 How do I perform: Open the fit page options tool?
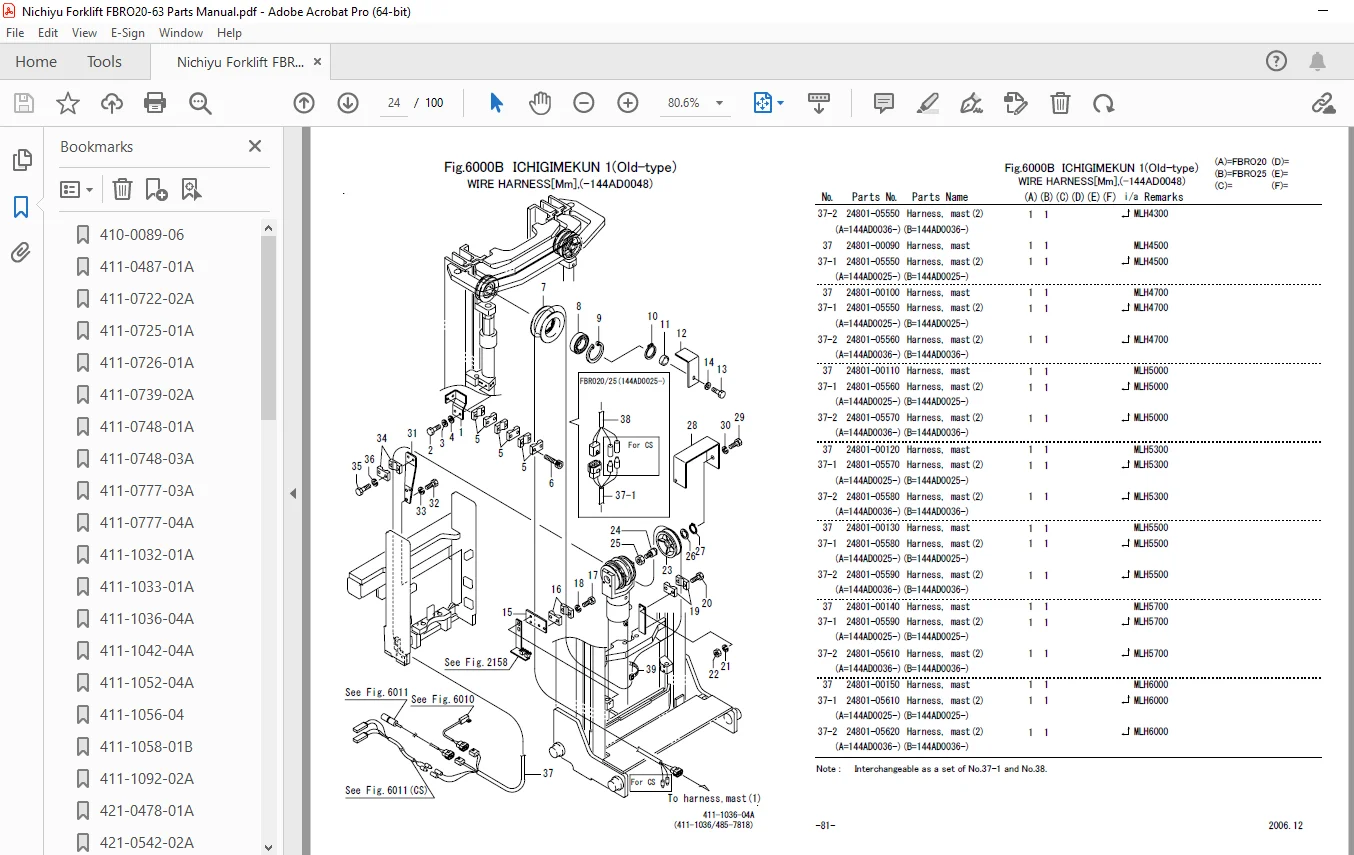click(x=768, y=103)
